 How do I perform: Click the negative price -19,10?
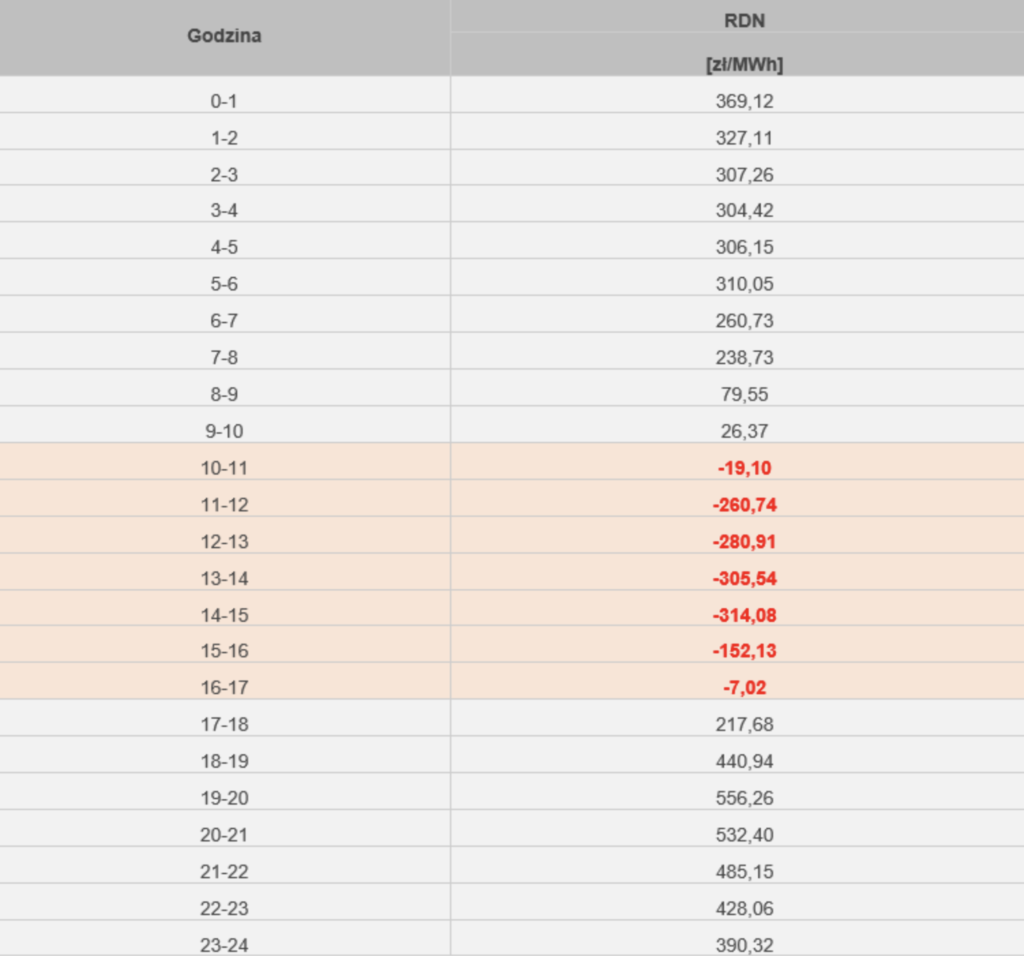click(744, 468)
